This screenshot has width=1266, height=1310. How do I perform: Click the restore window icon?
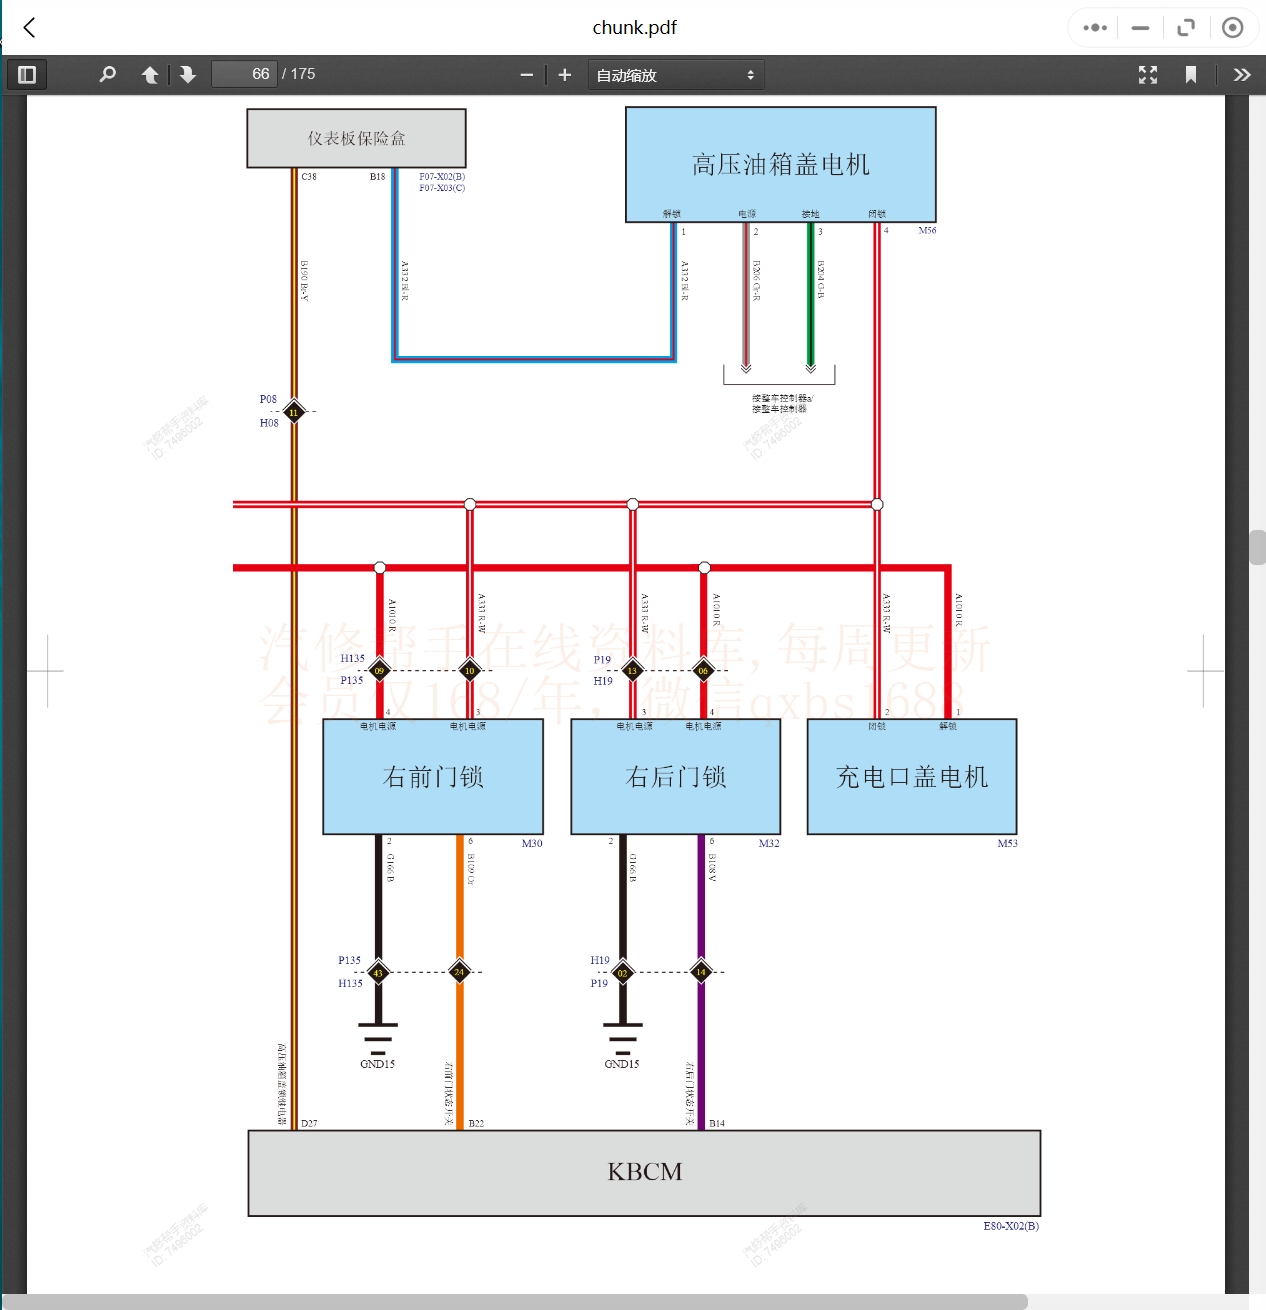1186,28
